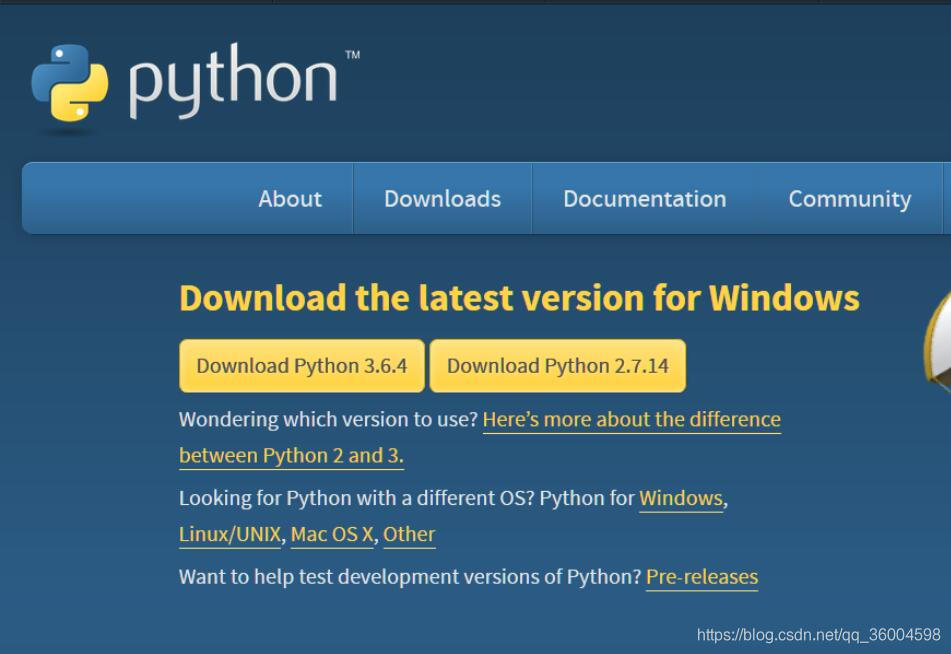Open the Linux/UNIX downloads link
The width and height of the screenshot is (951, 654).
point(230,534)
